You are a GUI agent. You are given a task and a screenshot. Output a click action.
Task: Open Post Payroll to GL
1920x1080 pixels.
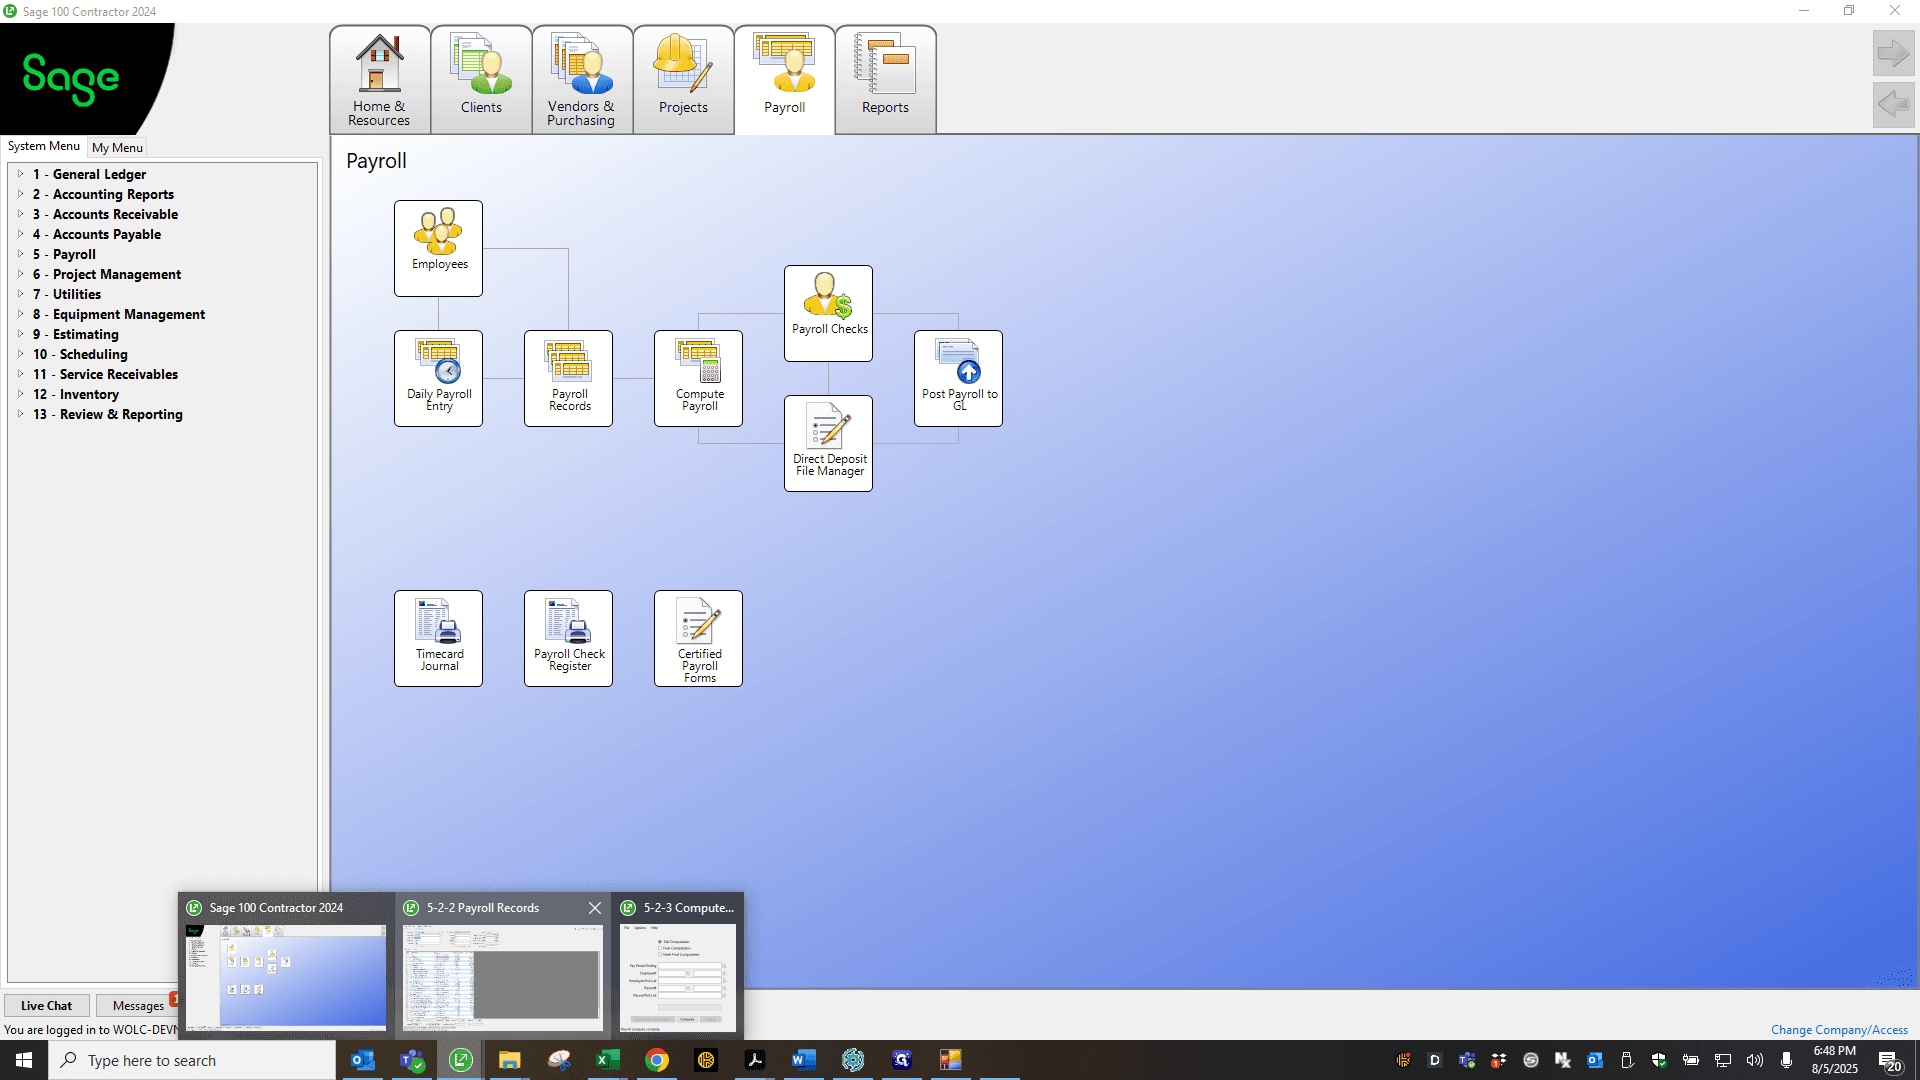[x=958, y=378]
